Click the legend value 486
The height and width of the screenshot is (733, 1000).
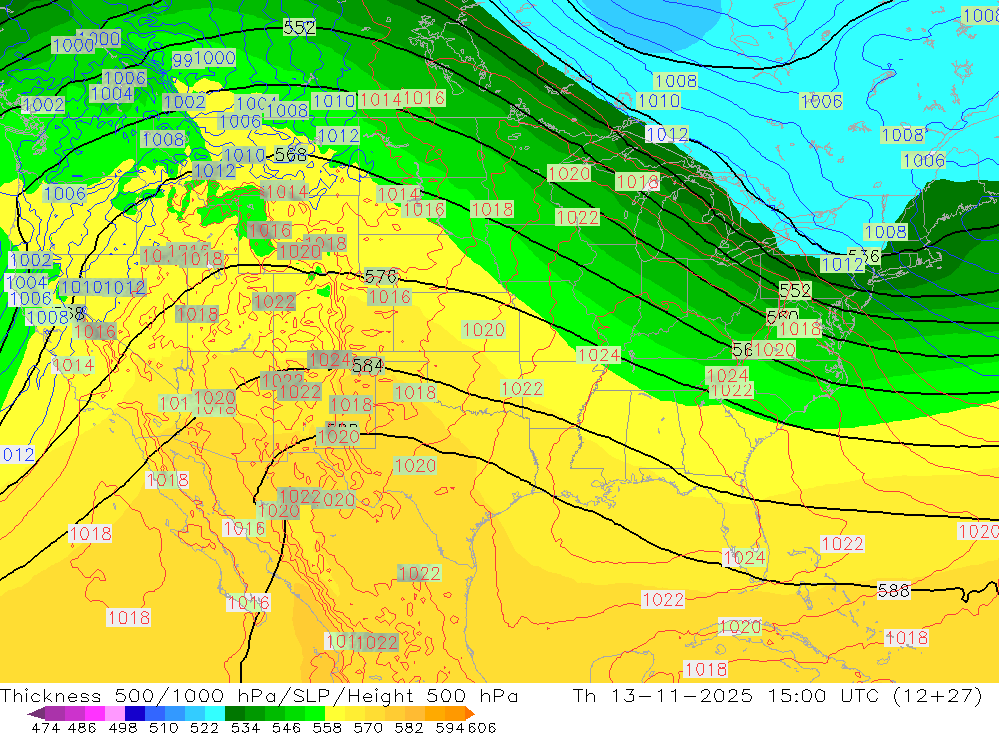pyautogui.click(x=82, y=727)
